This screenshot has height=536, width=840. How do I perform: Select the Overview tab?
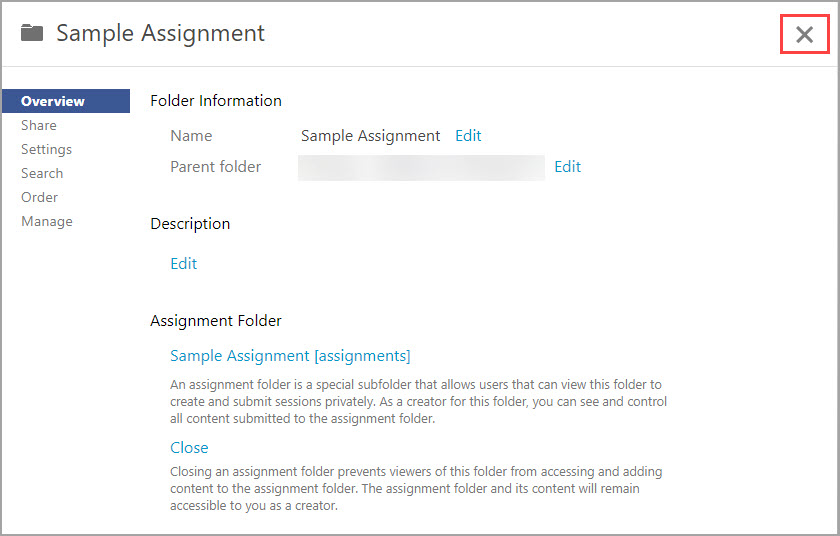(x=66, y=101)
